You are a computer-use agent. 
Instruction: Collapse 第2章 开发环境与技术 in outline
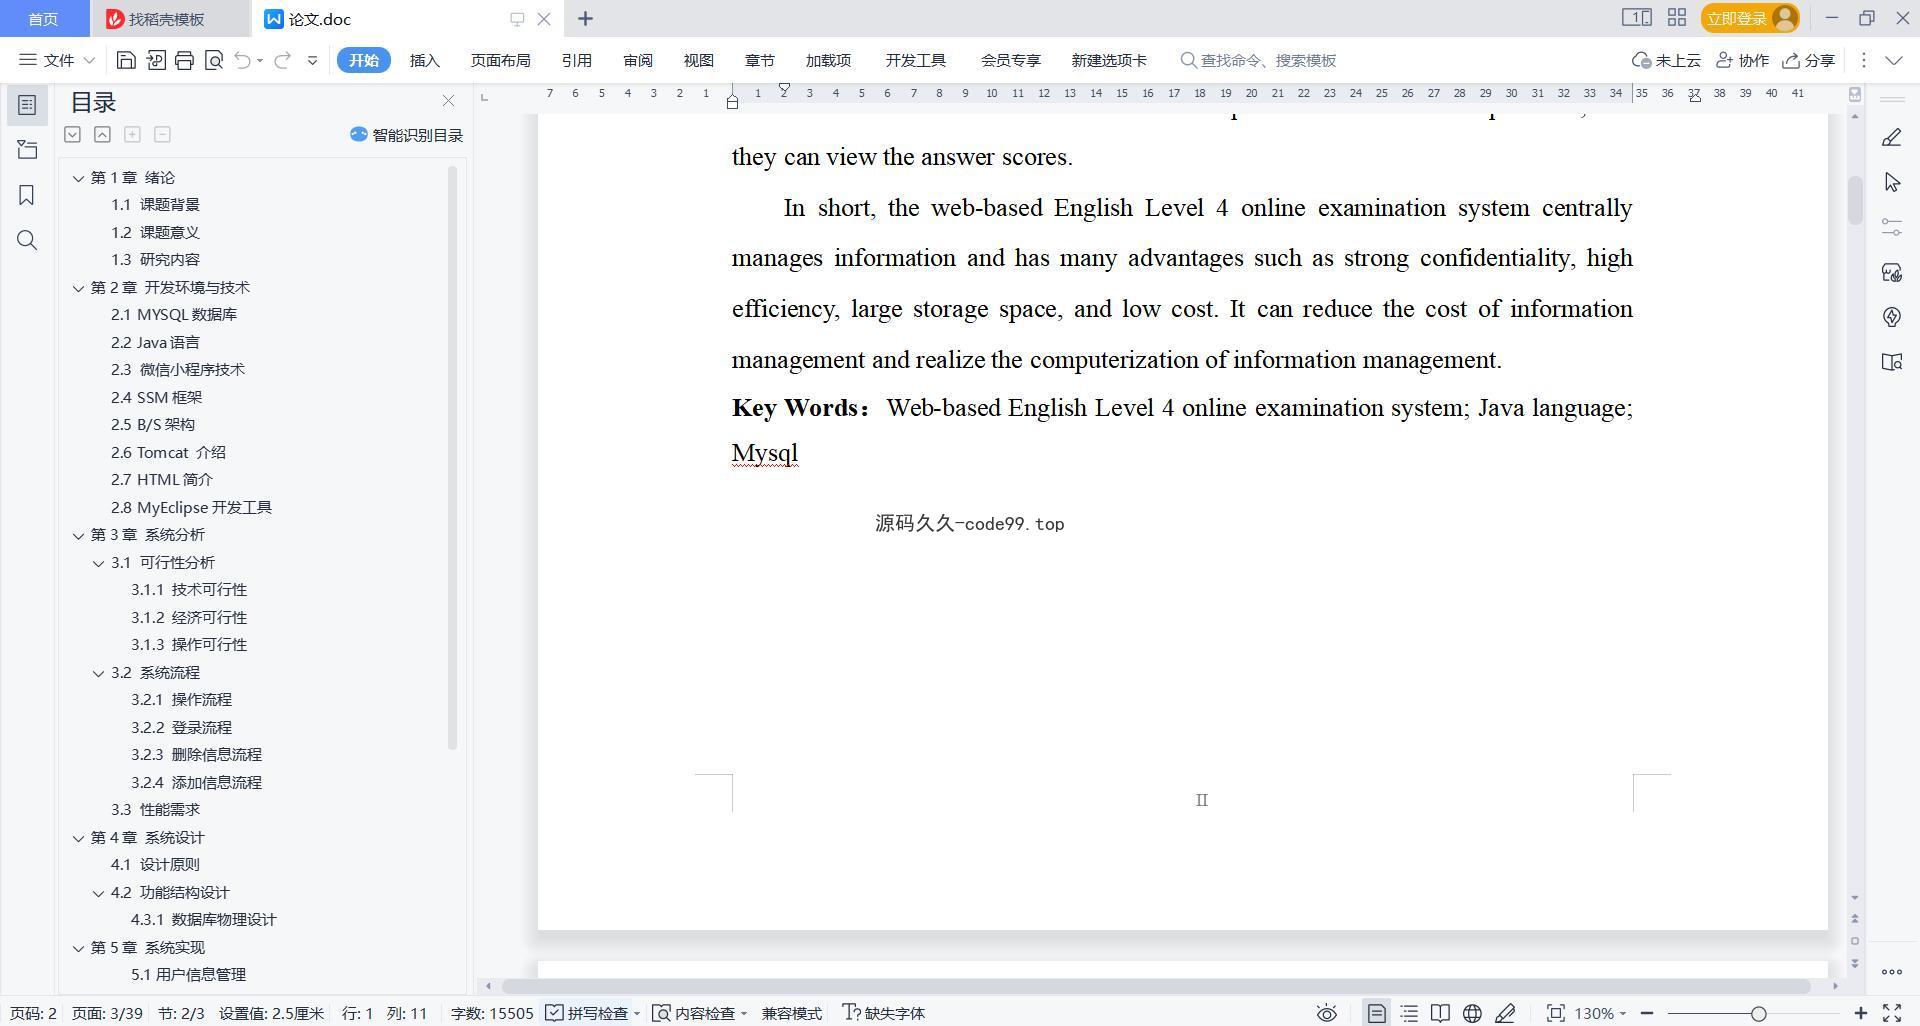pos(78,288)
